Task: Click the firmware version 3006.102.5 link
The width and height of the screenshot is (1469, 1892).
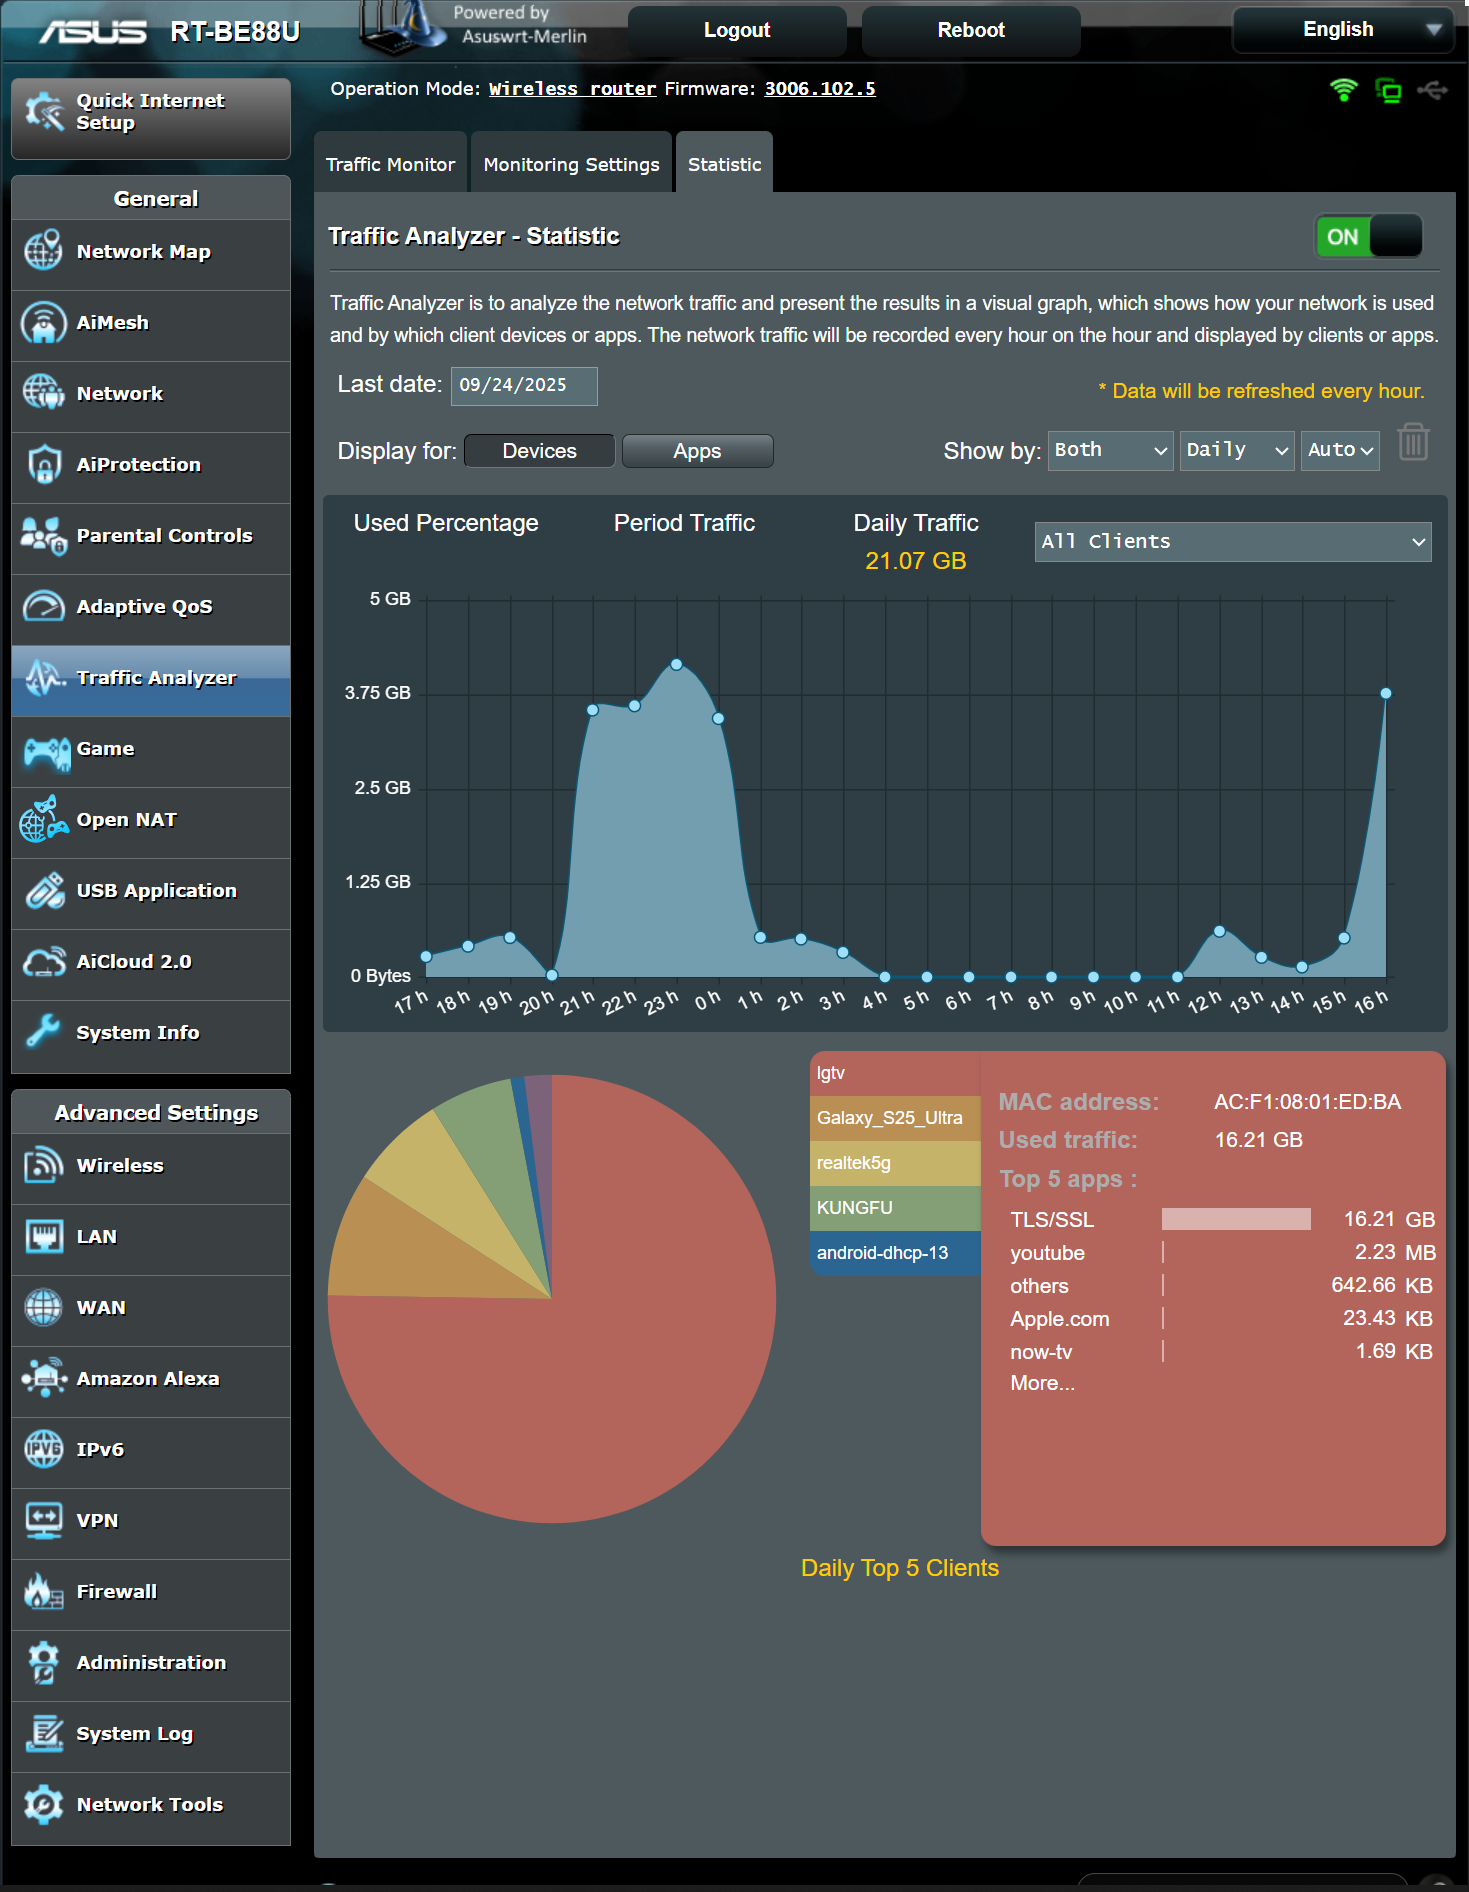Action: (819, 89)
